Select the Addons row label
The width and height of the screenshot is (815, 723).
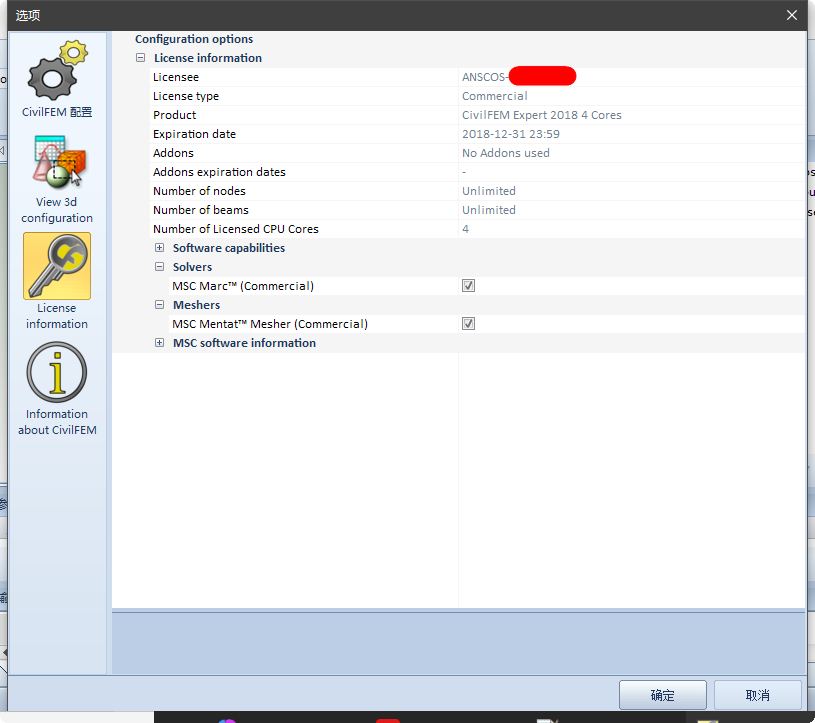[173, 153]
